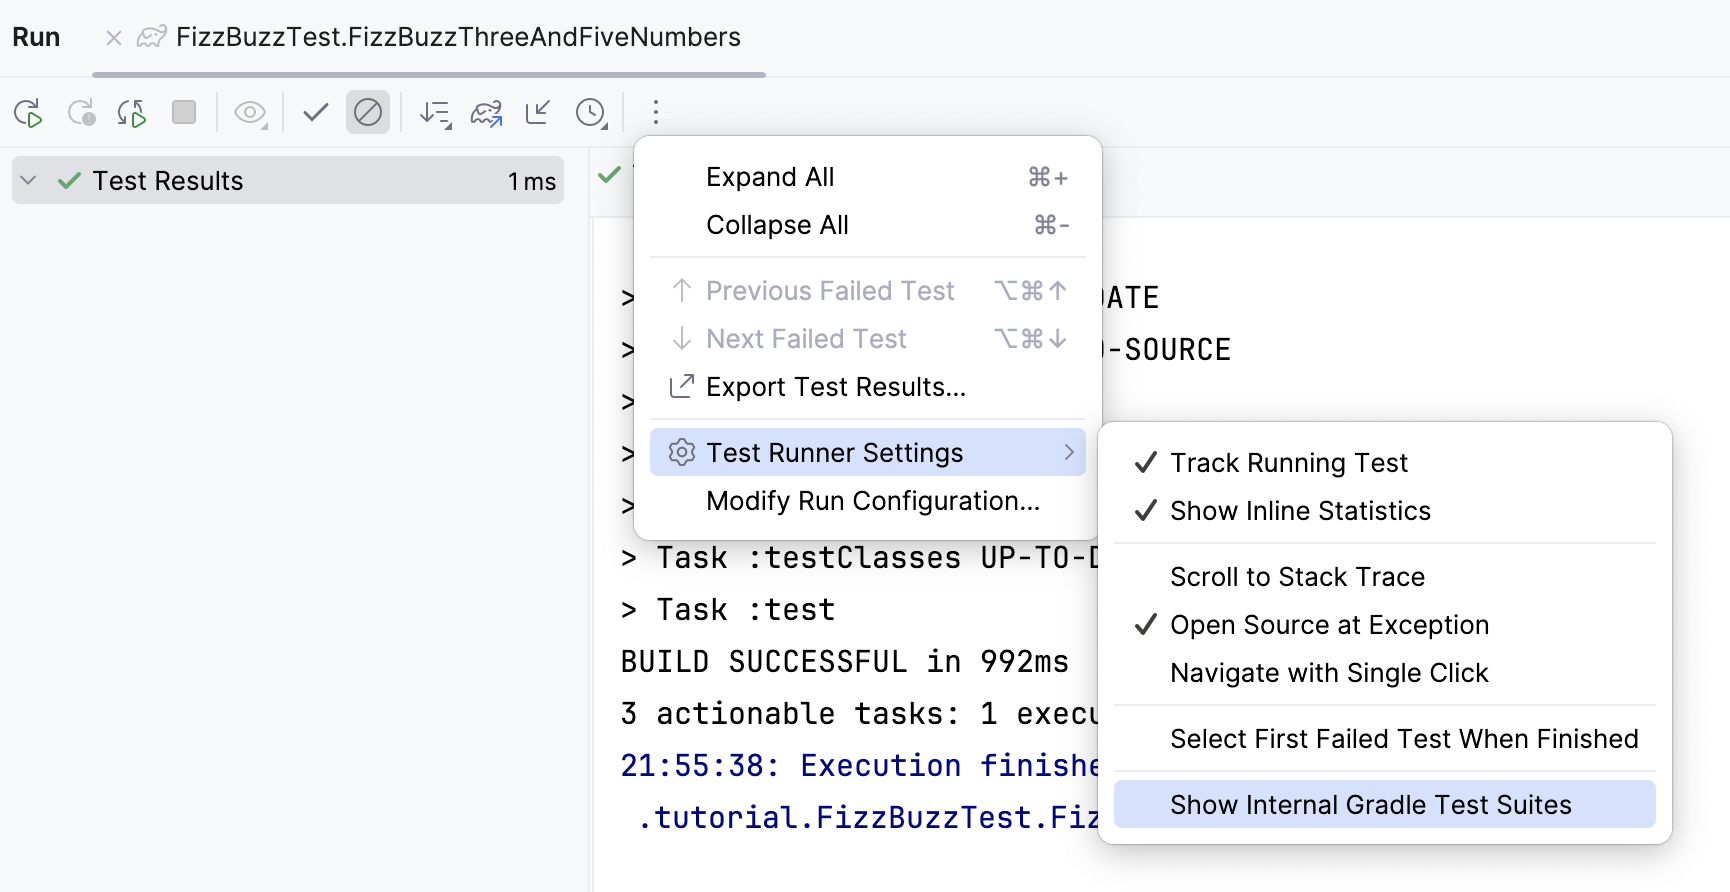The width and height of the screenshot is (1730, 892).
Task: Open the sort tests dropdown icon
Action: 435,113
